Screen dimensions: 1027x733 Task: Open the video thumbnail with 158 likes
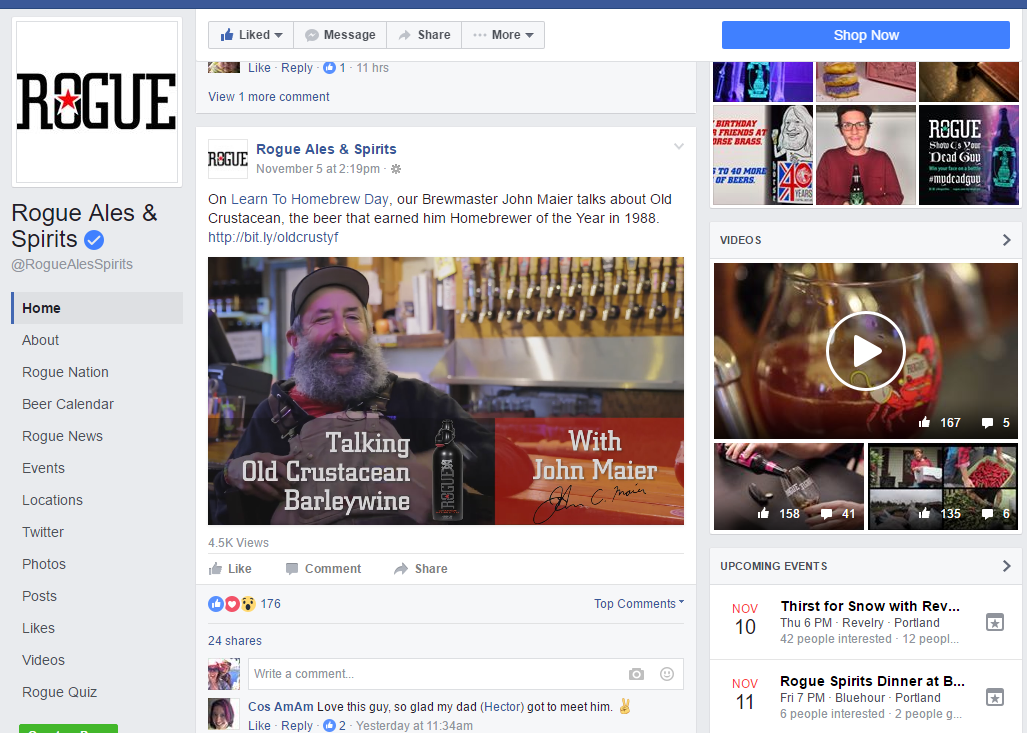tap(789, 486)
